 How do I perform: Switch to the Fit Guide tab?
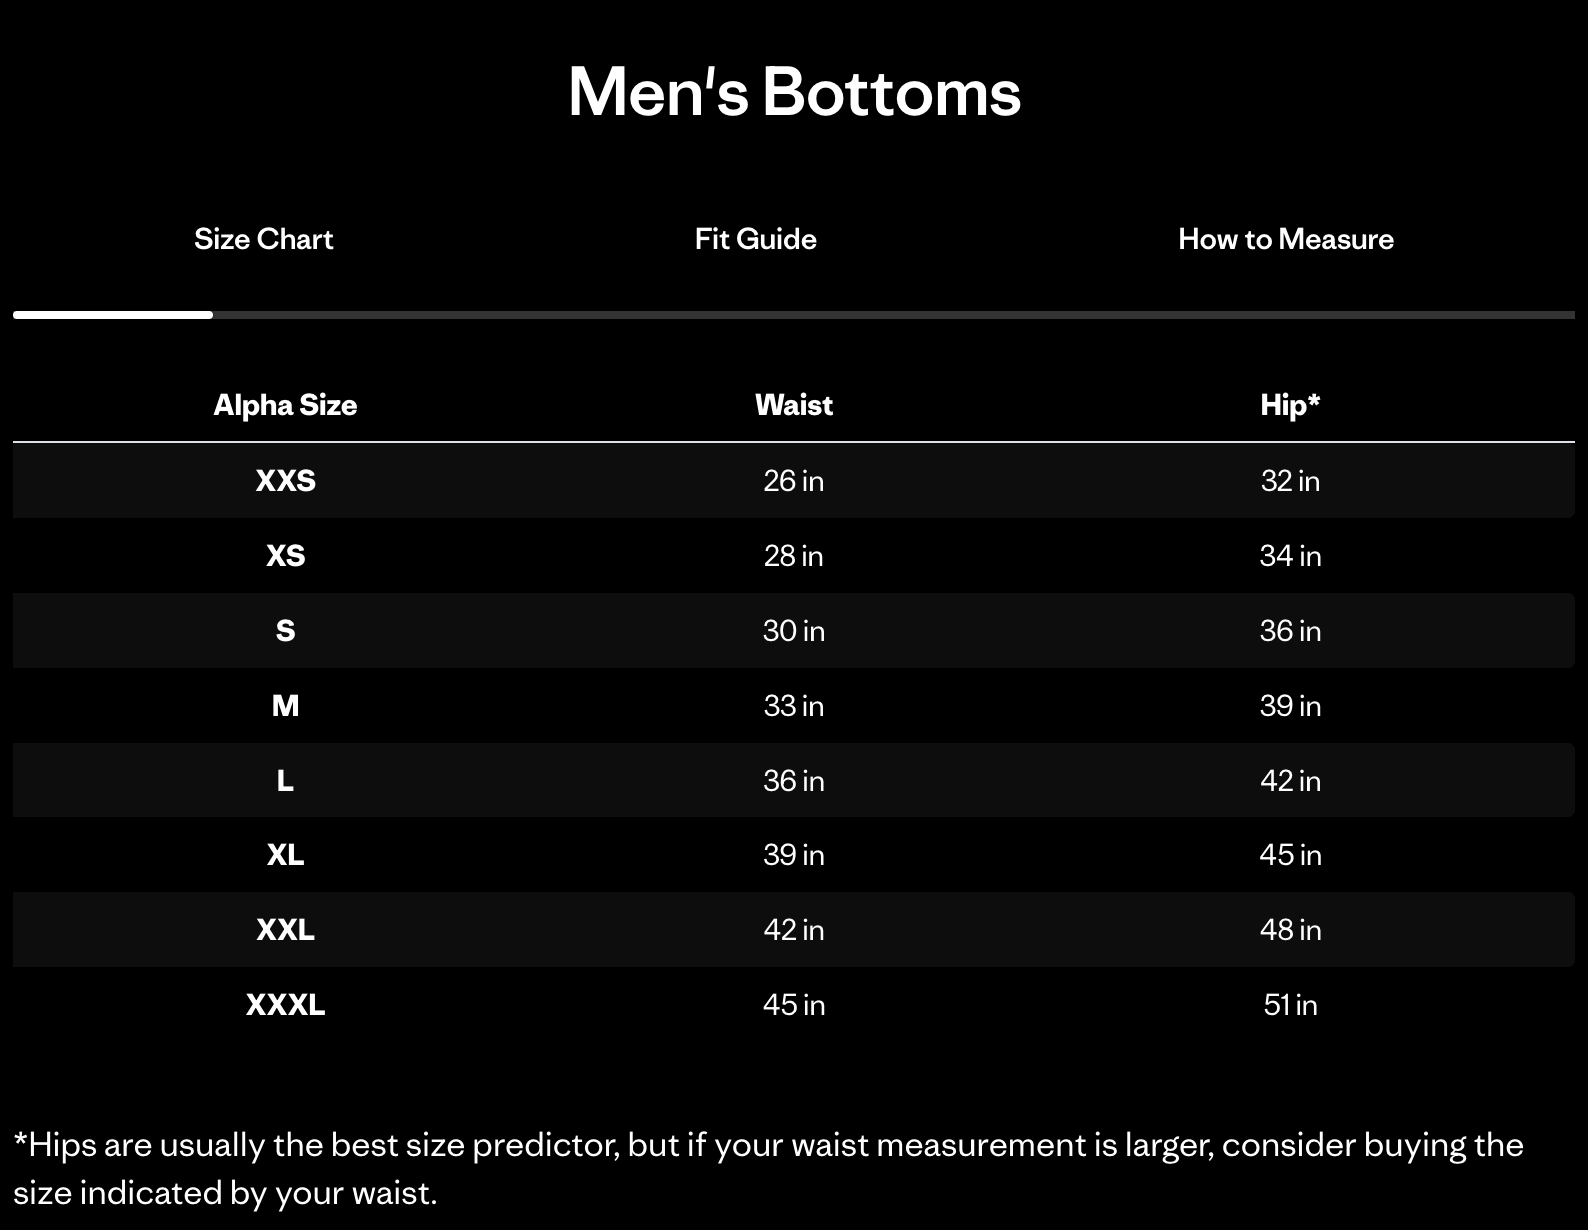[x=755, y=239]
